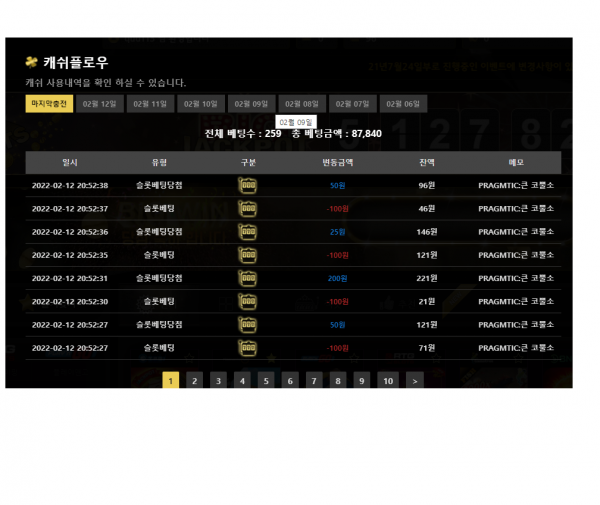Click timestamp 2022-02-12 20:52:36
Image resolution: width=600 pixels, height=505 pixels.
click(x=70, y=232)
